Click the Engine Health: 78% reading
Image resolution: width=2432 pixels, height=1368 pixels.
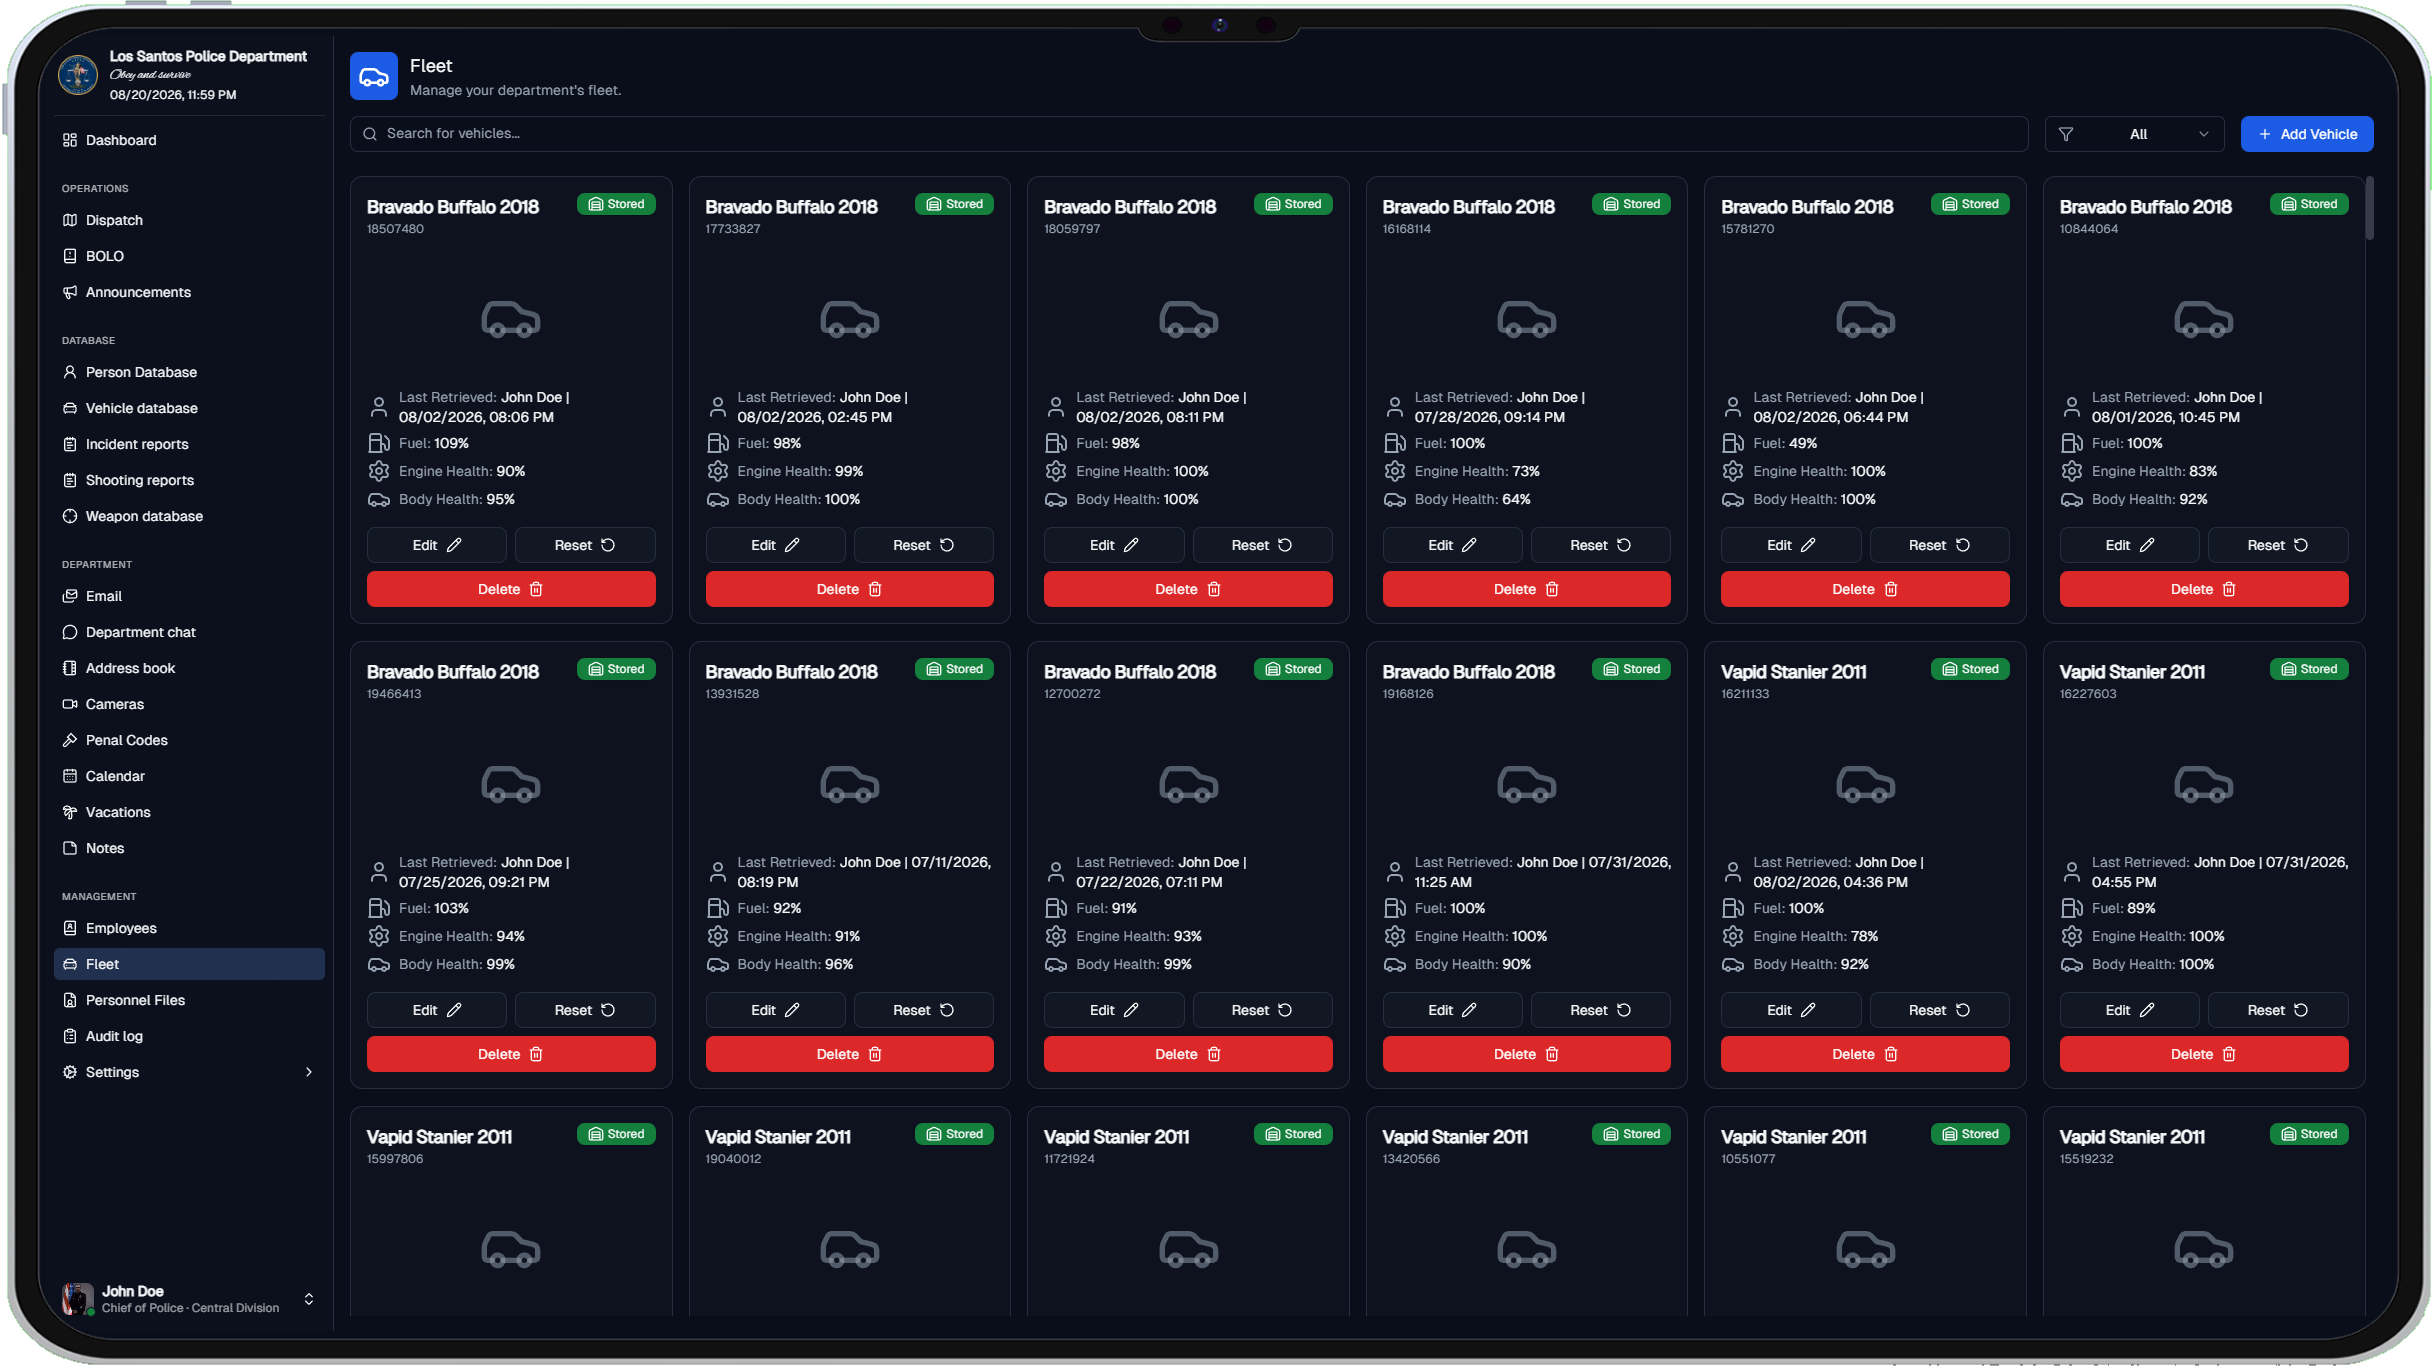coord(1816,936)
